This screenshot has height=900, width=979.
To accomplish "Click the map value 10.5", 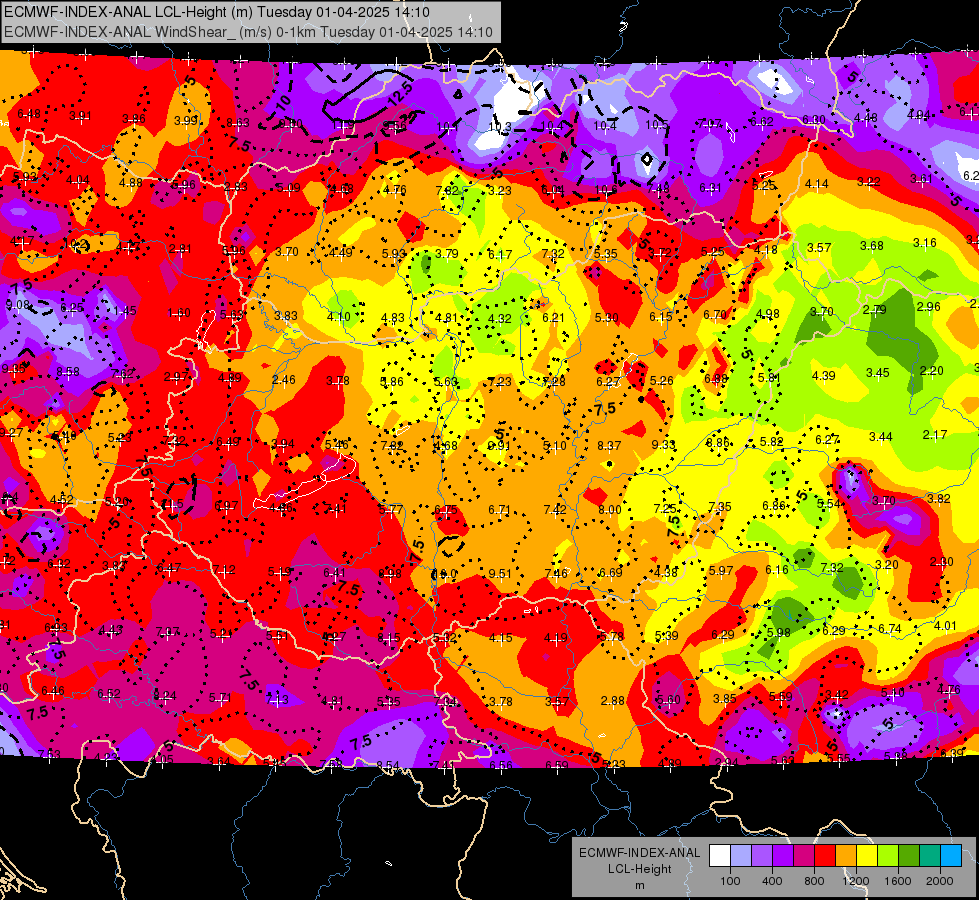I will pos(656,125).
